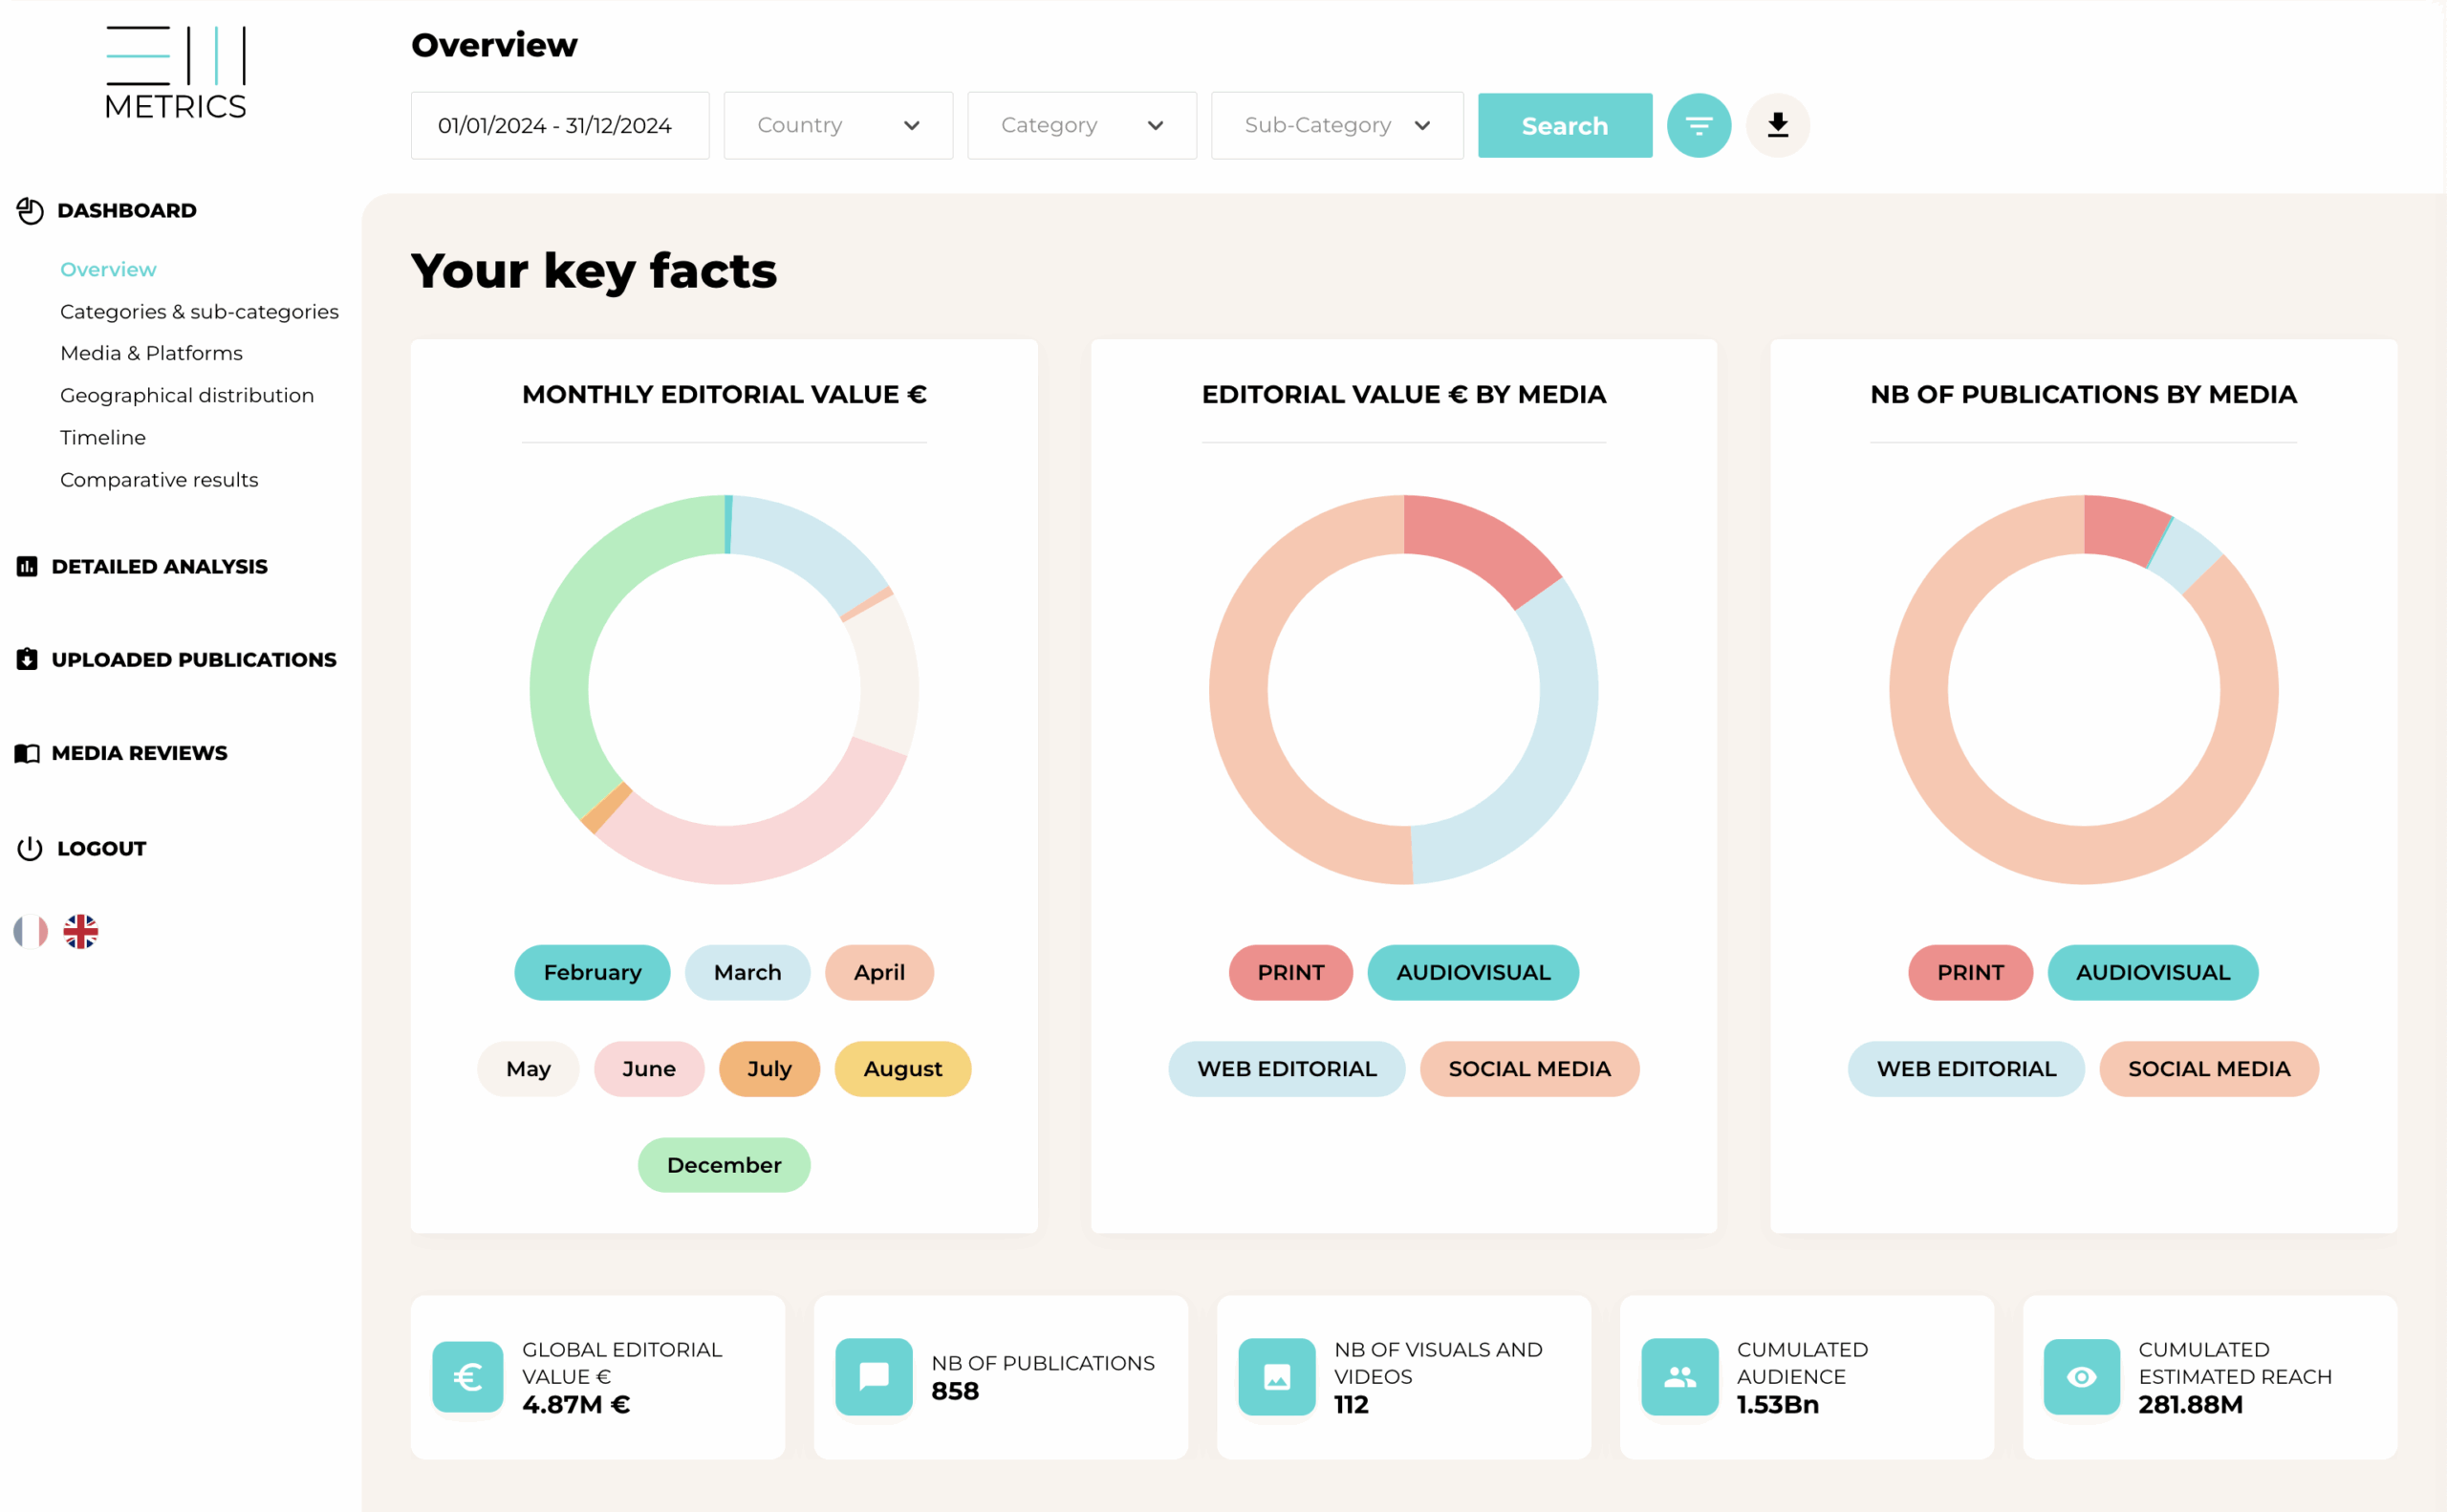This screenshot has height=1512, width=2447.
Task: Click the 4.87M € global editorial value
Action: coord(576,1404)
